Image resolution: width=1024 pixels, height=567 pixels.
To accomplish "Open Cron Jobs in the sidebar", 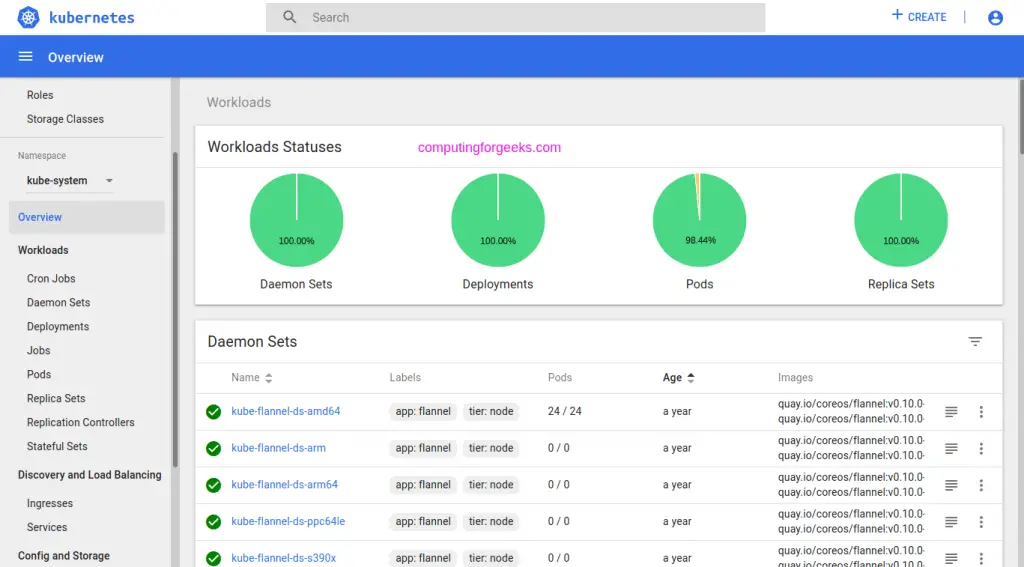I will (51, 278).
